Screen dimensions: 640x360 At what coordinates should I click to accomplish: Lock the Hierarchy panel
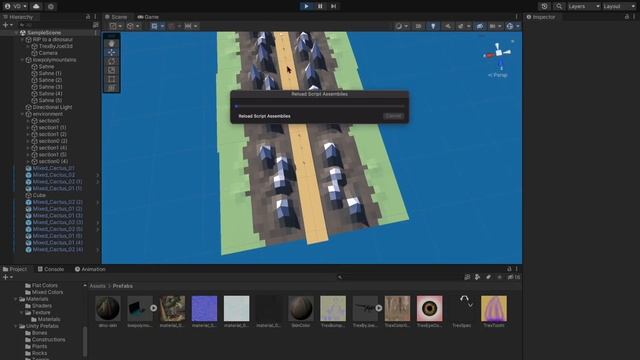tap(88, 17)
